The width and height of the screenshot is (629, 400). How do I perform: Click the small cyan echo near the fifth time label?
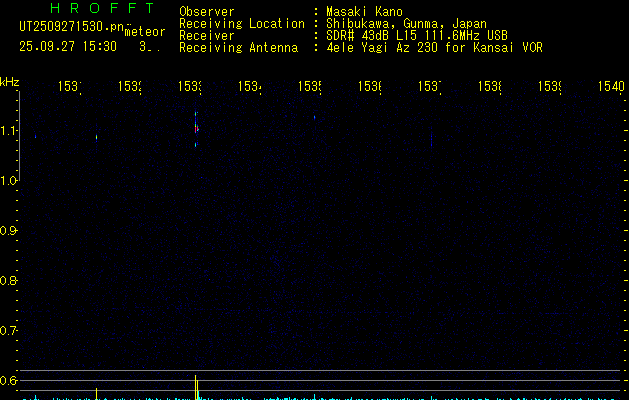(x=314, y=118)
